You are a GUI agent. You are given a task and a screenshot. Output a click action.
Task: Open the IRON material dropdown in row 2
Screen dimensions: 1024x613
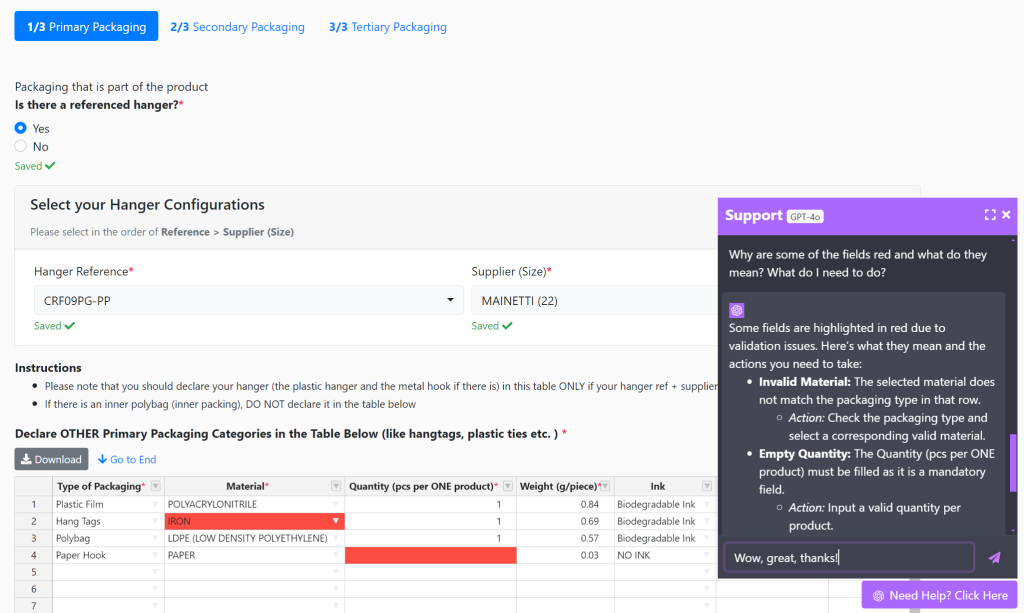(335, 521)
